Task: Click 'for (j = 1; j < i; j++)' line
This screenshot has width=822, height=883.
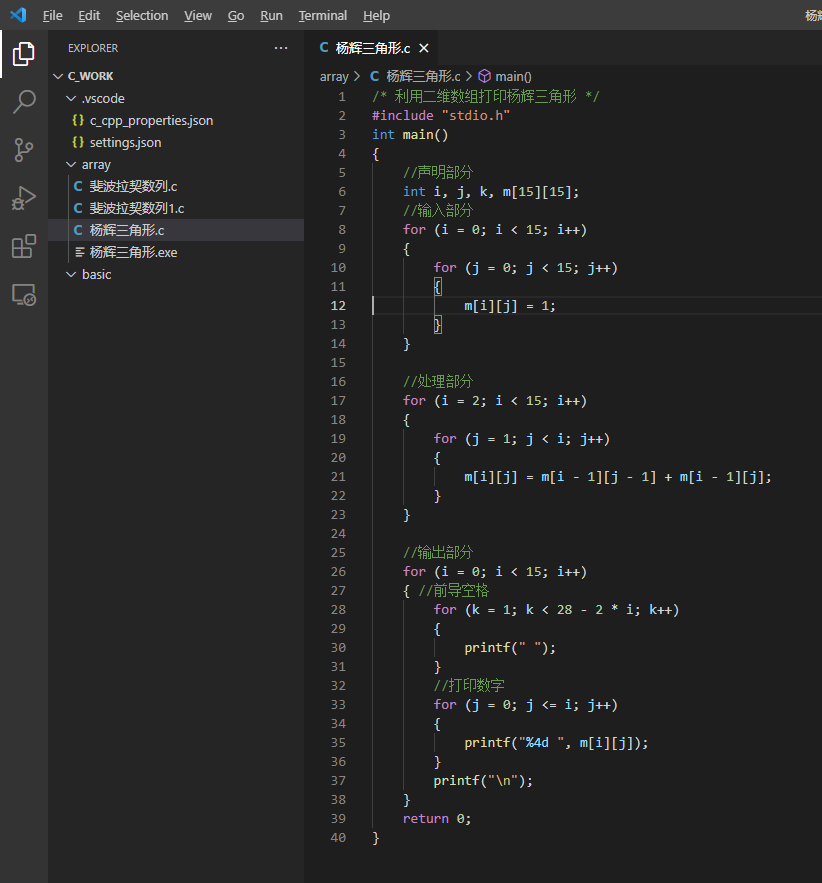Action: coord(521,439)
